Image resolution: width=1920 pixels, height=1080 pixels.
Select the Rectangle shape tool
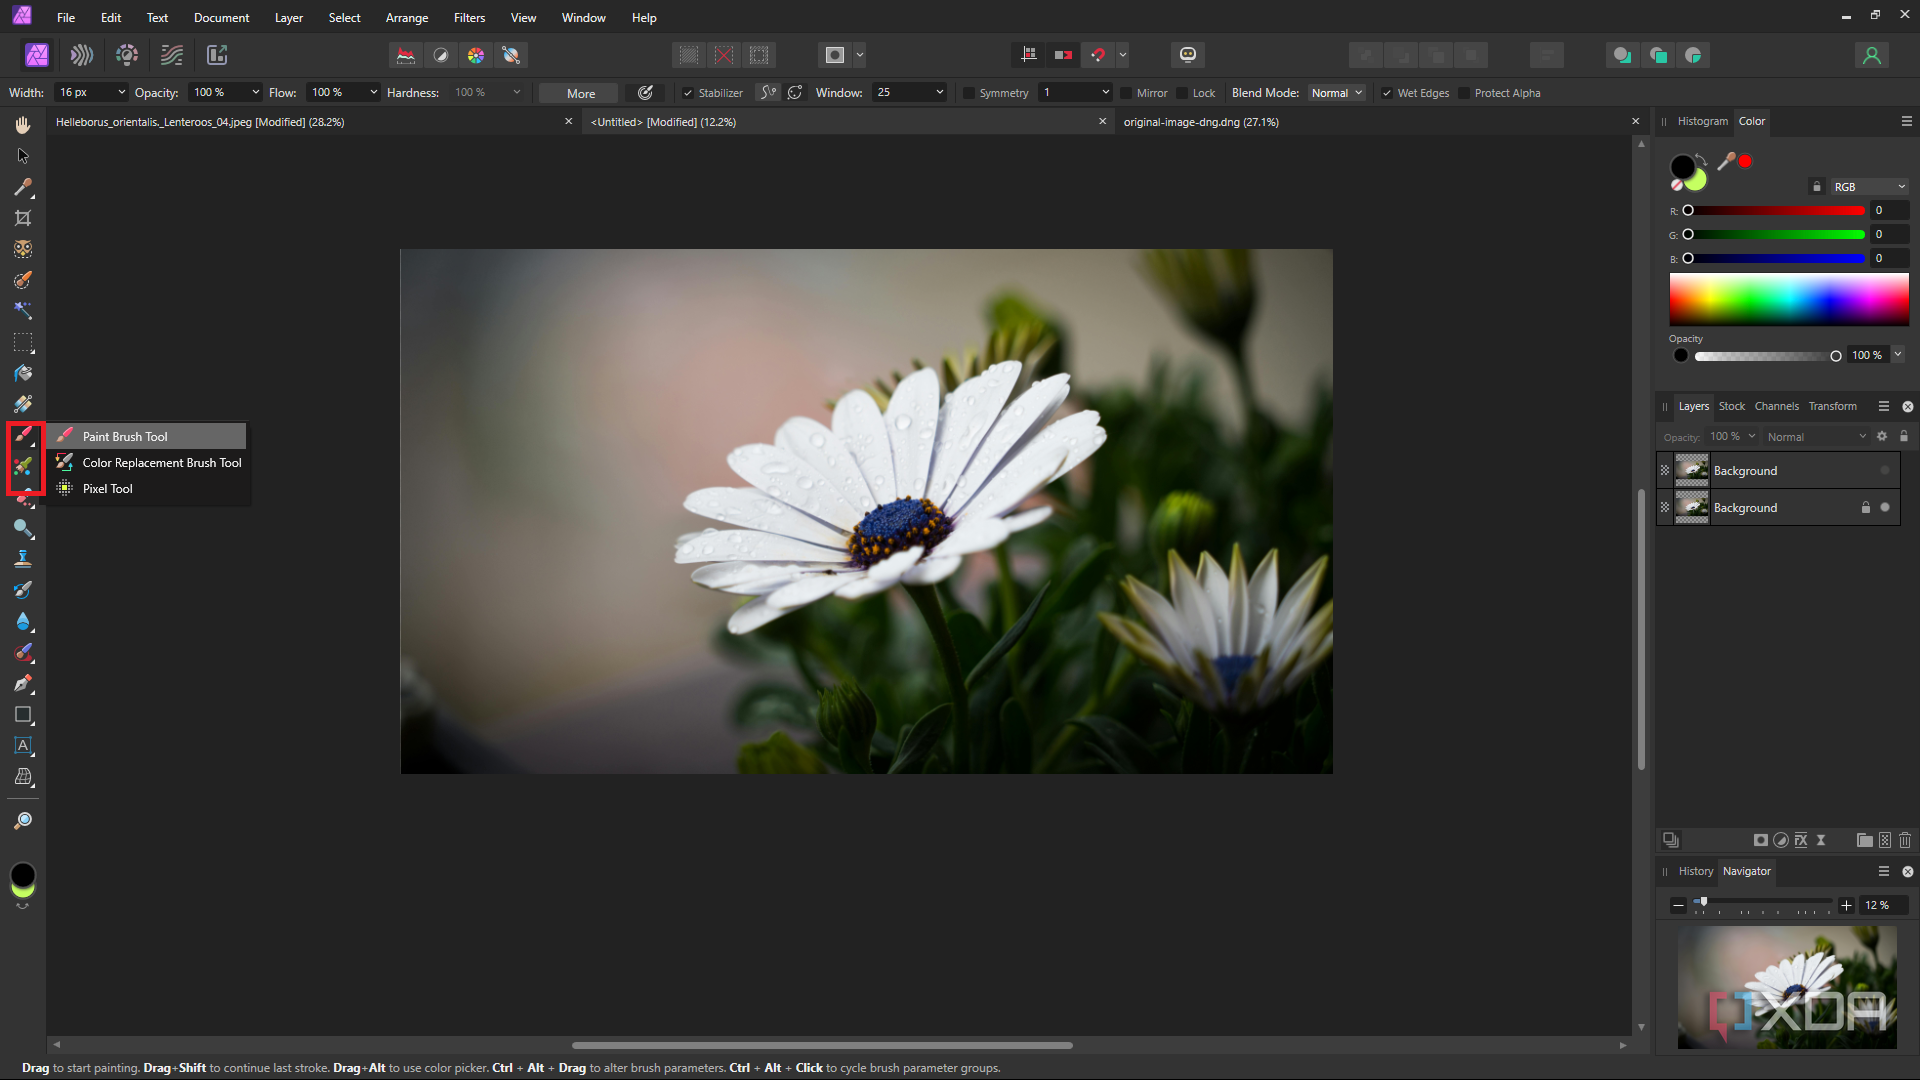[x=23, y=715]
